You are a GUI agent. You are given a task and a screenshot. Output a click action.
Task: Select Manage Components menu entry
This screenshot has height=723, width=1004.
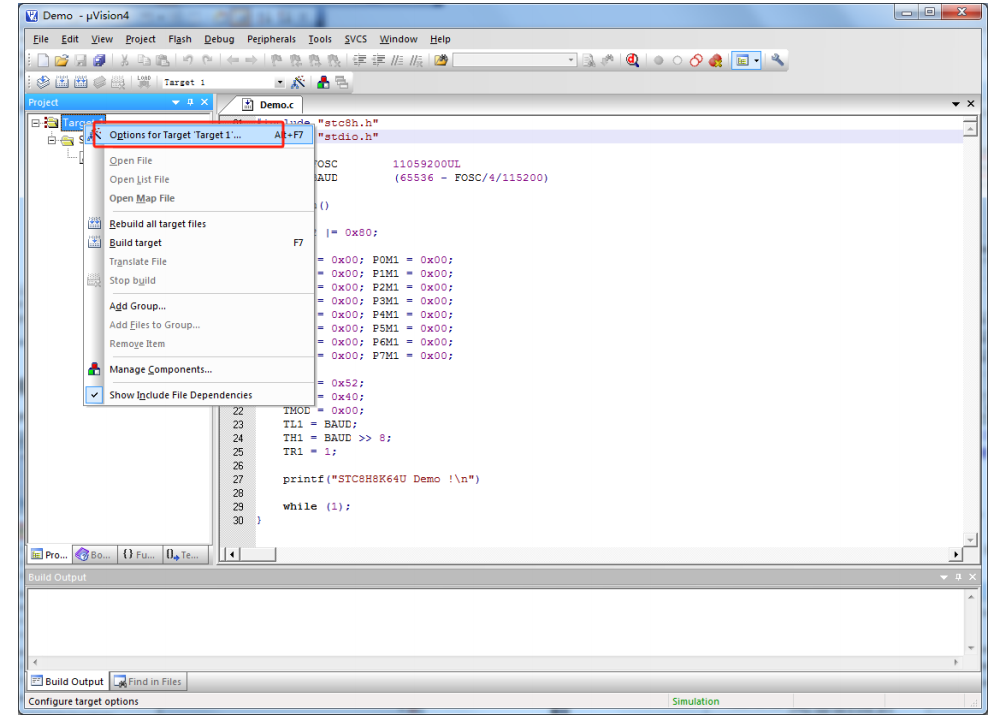199,370
